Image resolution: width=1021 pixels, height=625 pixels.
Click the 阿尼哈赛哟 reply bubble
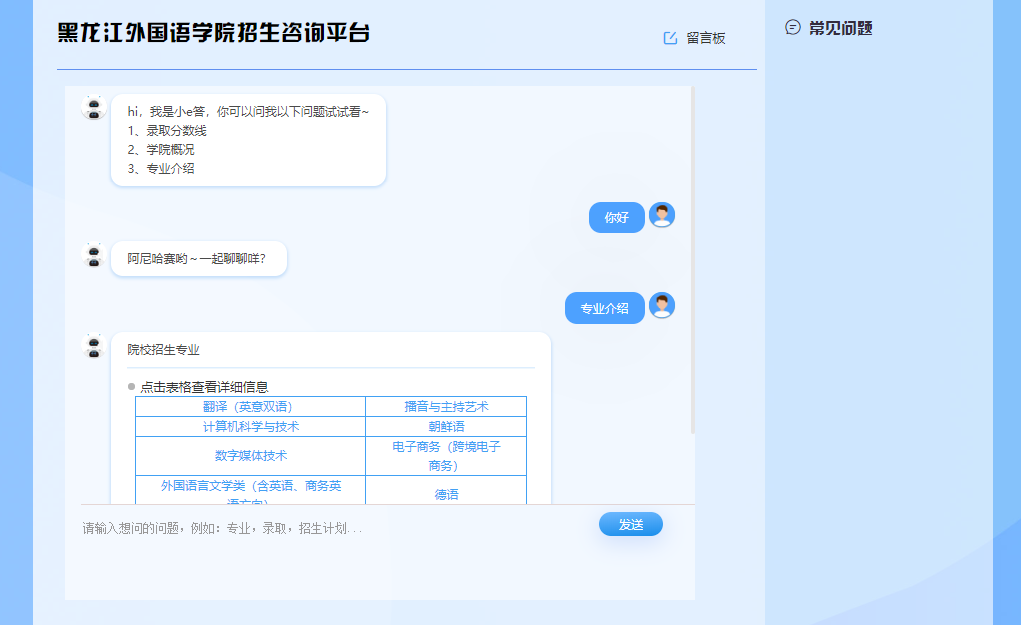[x=199, y=258]
